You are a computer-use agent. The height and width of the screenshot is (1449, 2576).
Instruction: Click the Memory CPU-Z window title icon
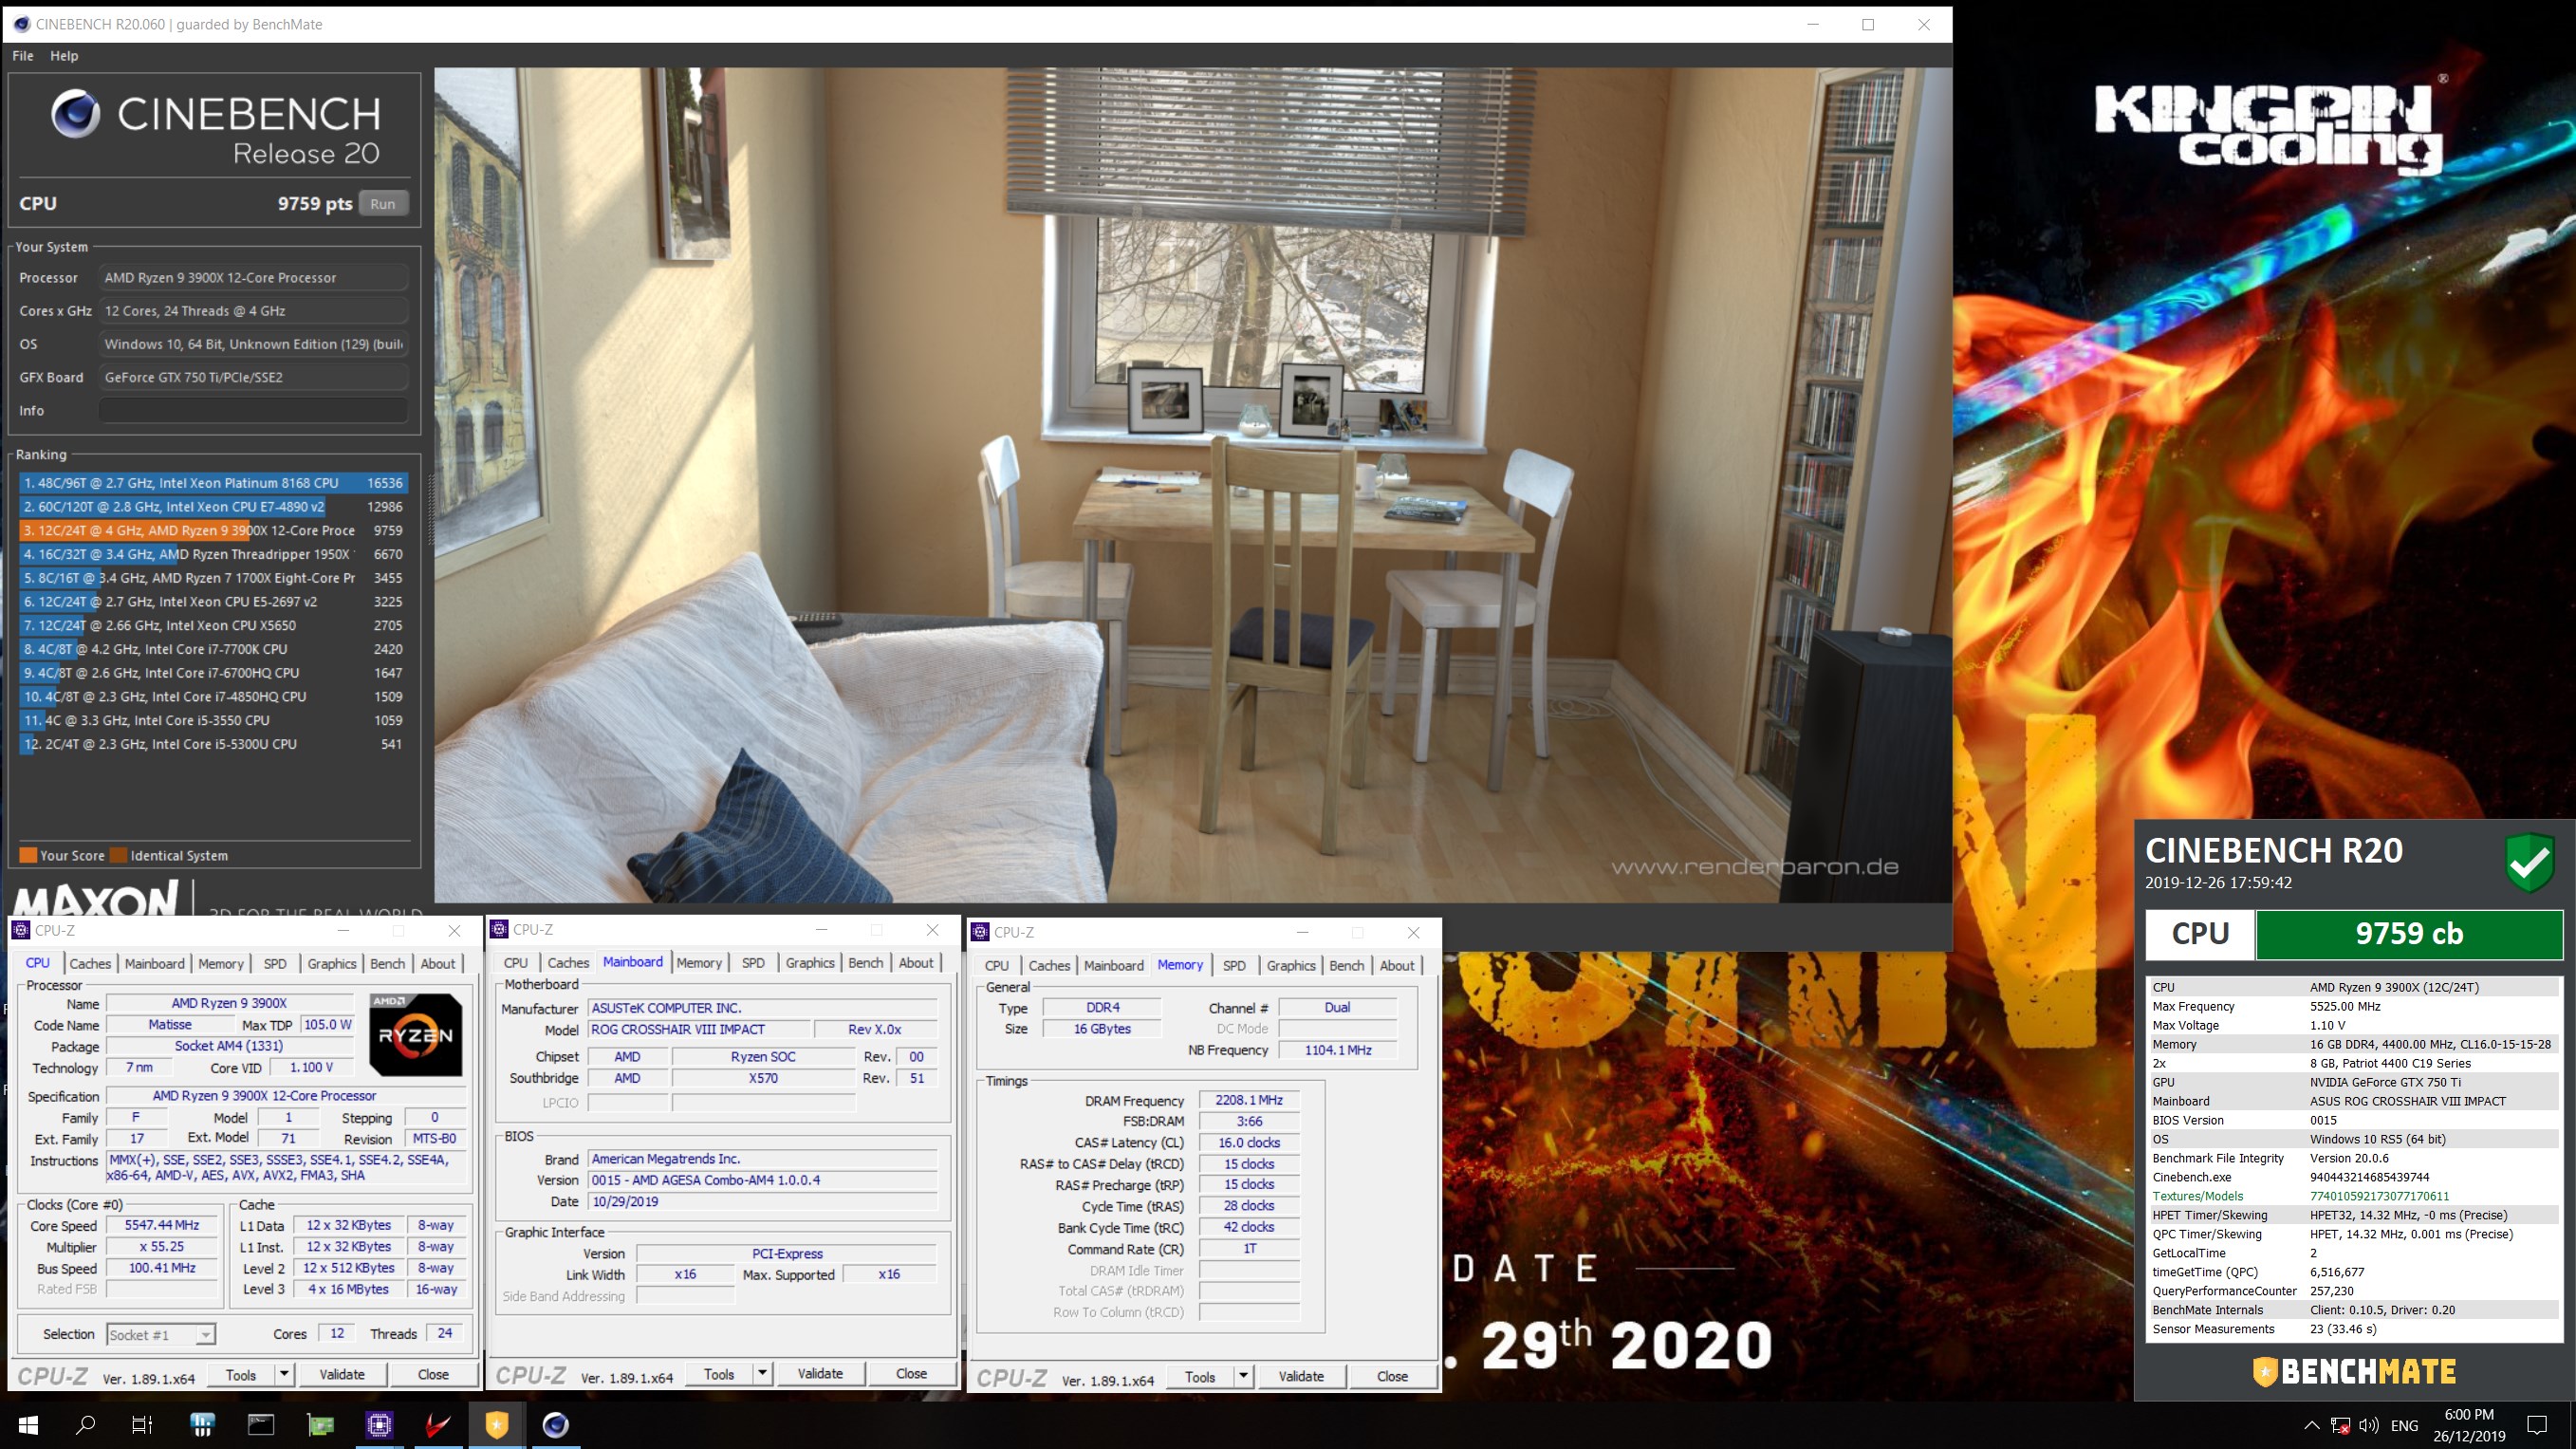coord(980,932)
